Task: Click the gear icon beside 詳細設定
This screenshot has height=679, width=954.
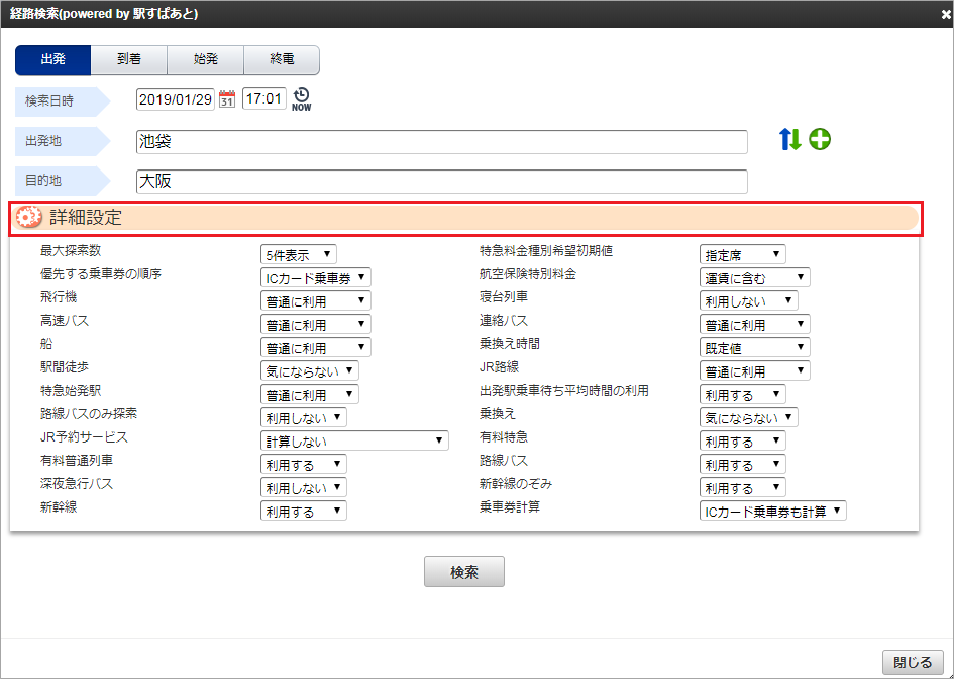Action: (27, 215)
